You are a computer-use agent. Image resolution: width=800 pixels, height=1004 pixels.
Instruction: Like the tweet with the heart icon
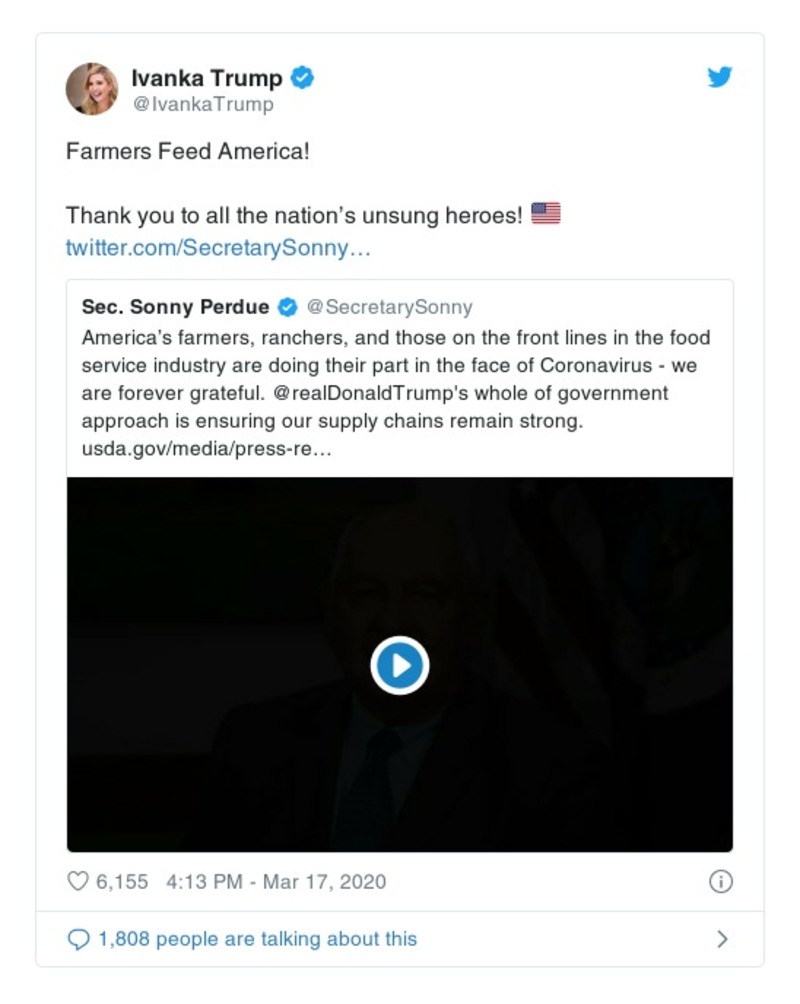tap(77, 882)
